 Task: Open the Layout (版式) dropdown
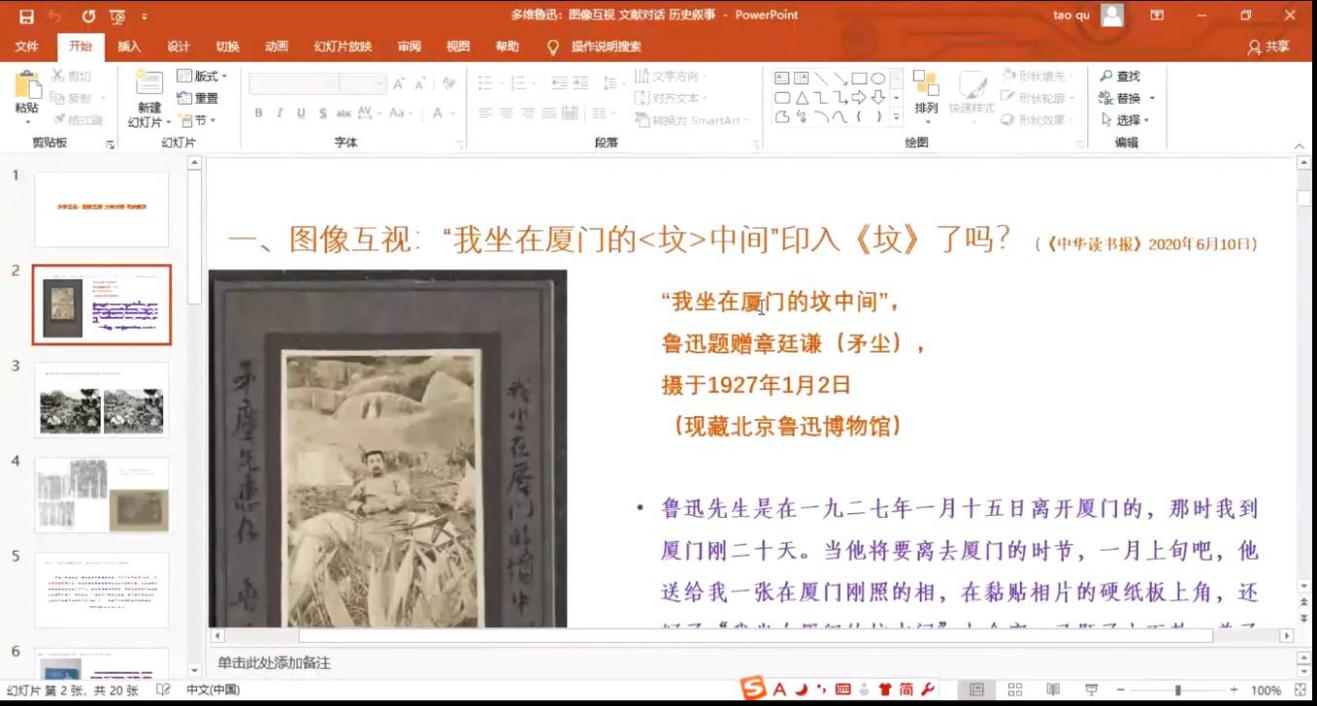pos(203,76)
